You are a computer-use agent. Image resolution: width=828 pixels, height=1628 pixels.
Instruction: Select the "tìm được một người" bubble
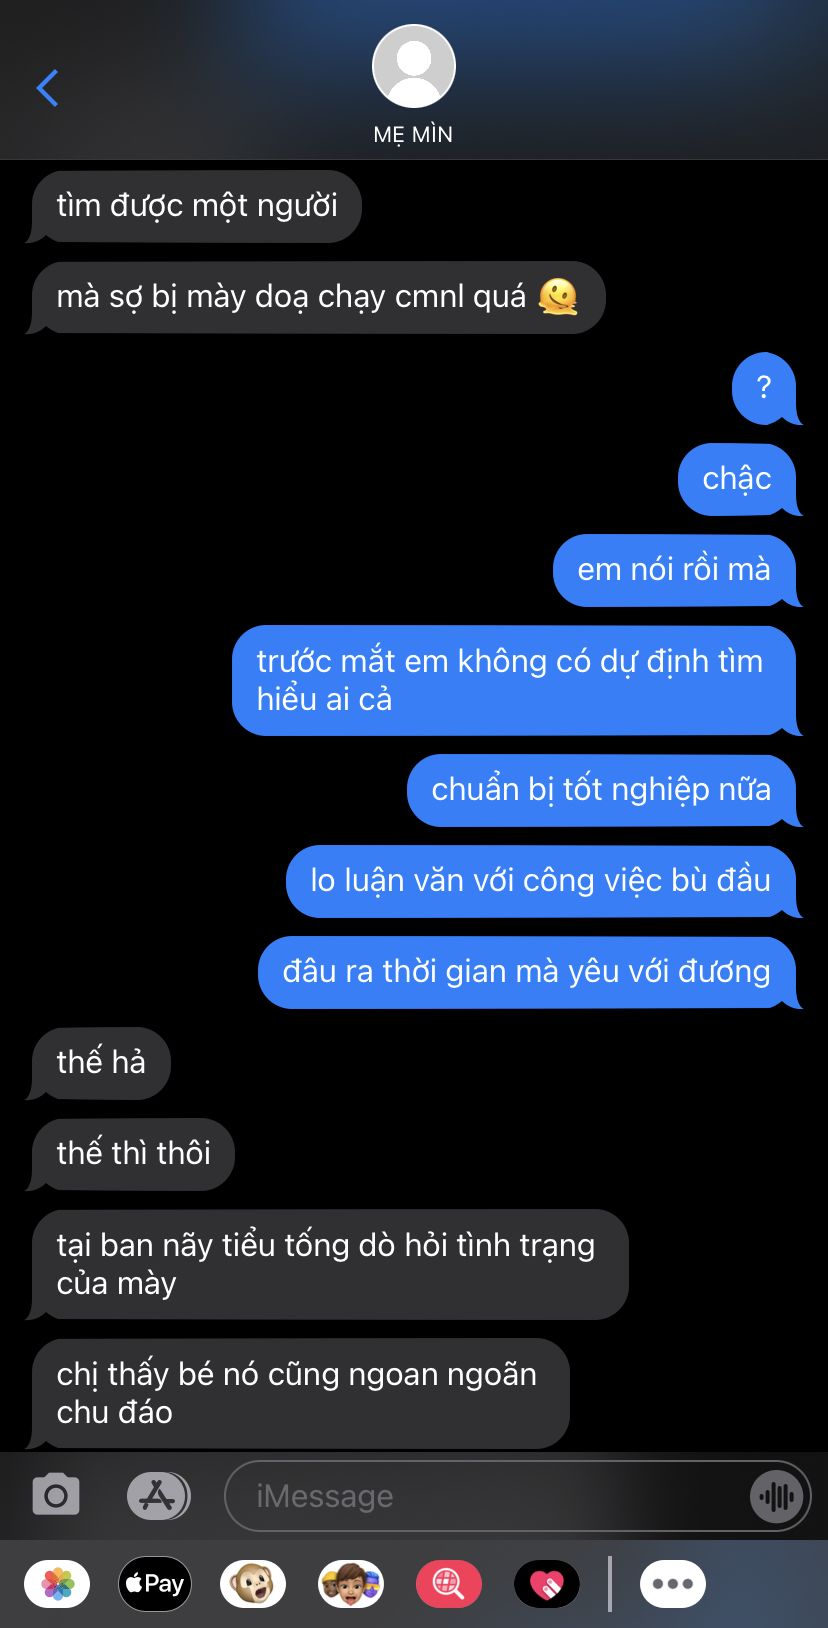point(195,206)
